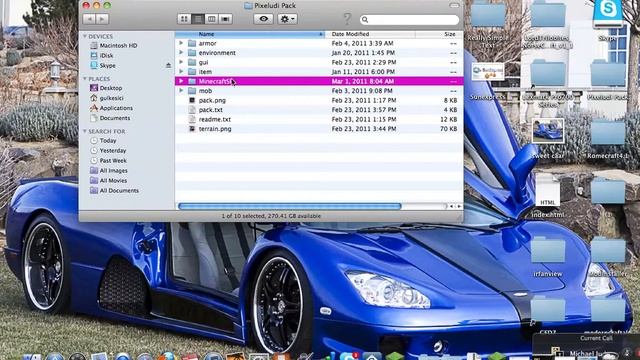Screen dimensions: 640x360
Task: Expand the armor folder disclosure triangle
Action: (x=181, y=43)
